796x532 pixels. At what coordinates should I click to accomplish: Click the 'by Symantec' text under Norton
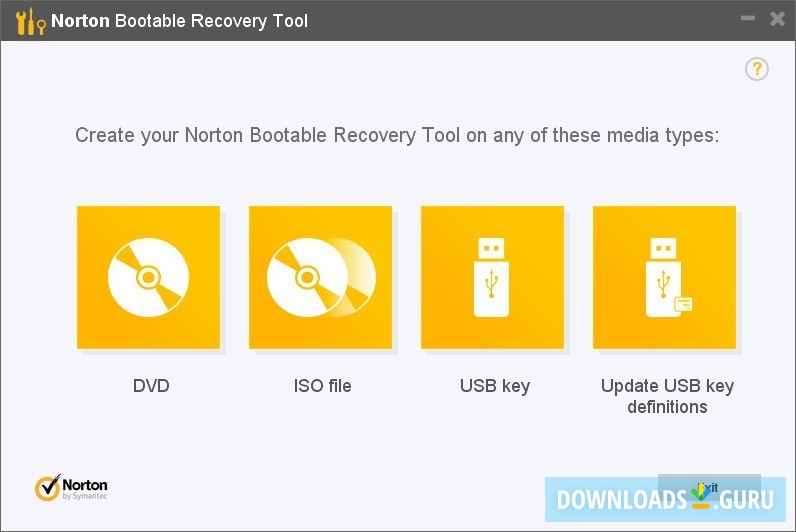coord(85,496)
